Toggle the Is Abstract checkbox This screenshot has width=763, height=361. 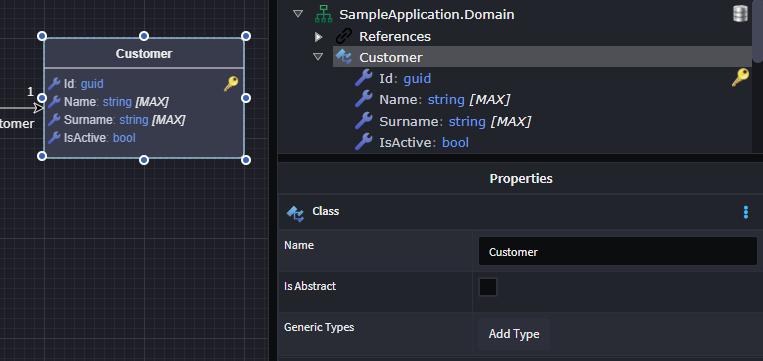coord(488,287)
